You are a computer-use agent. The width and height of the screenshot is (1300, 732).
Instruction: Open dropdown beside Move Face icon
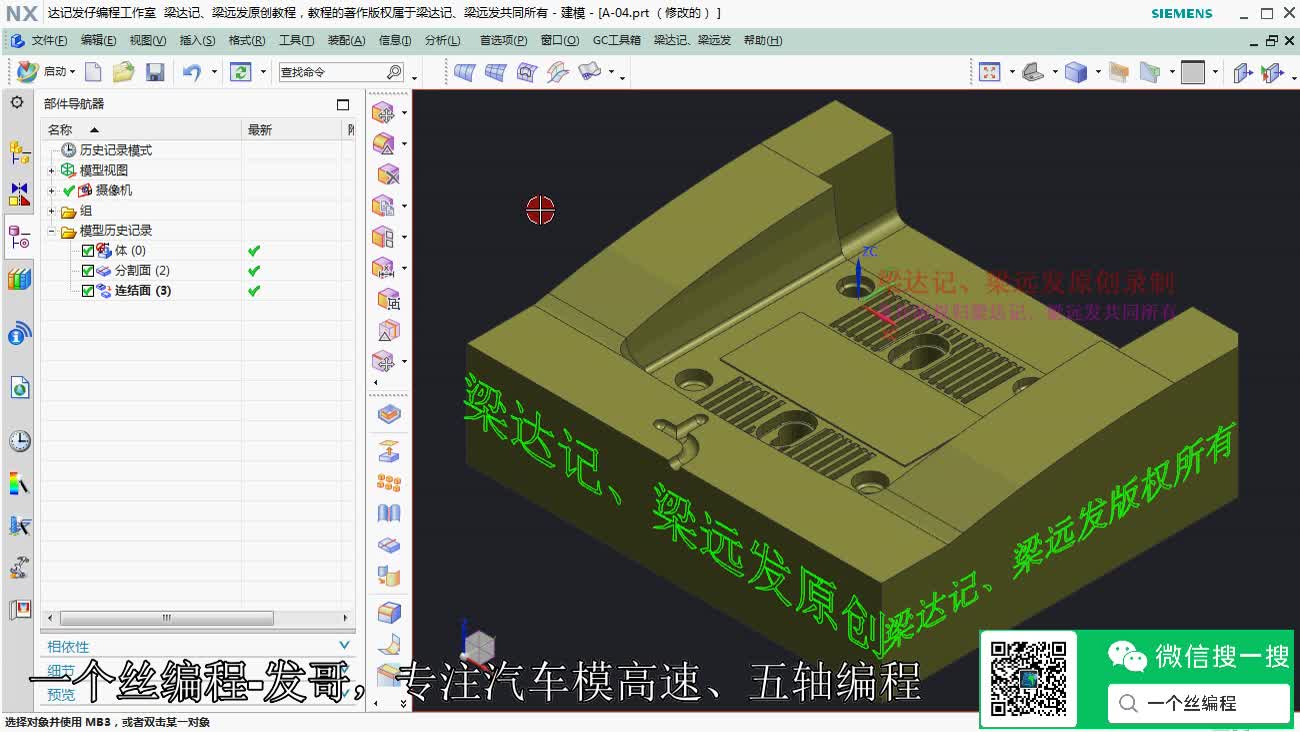click(404, 113)
